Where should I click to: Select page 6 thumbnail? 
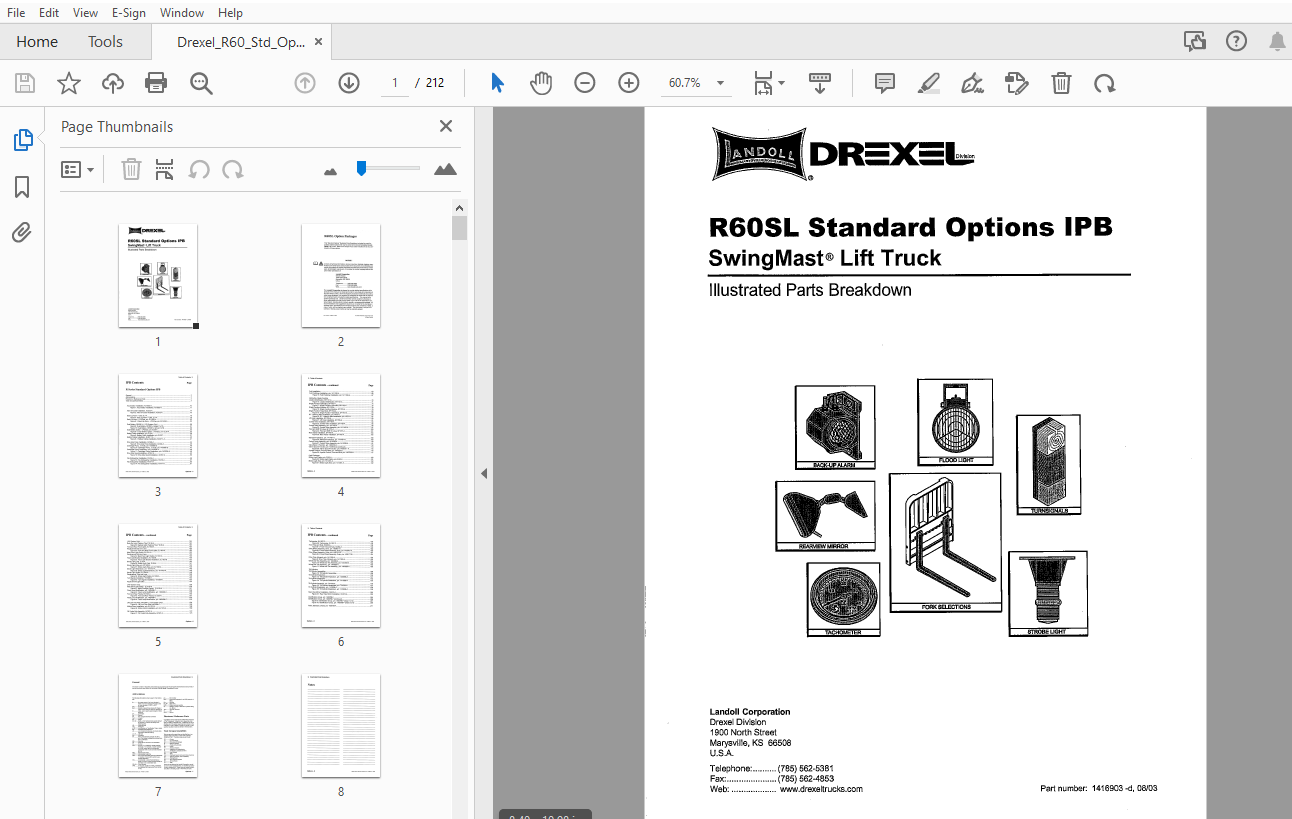click(x=341, y=575)
